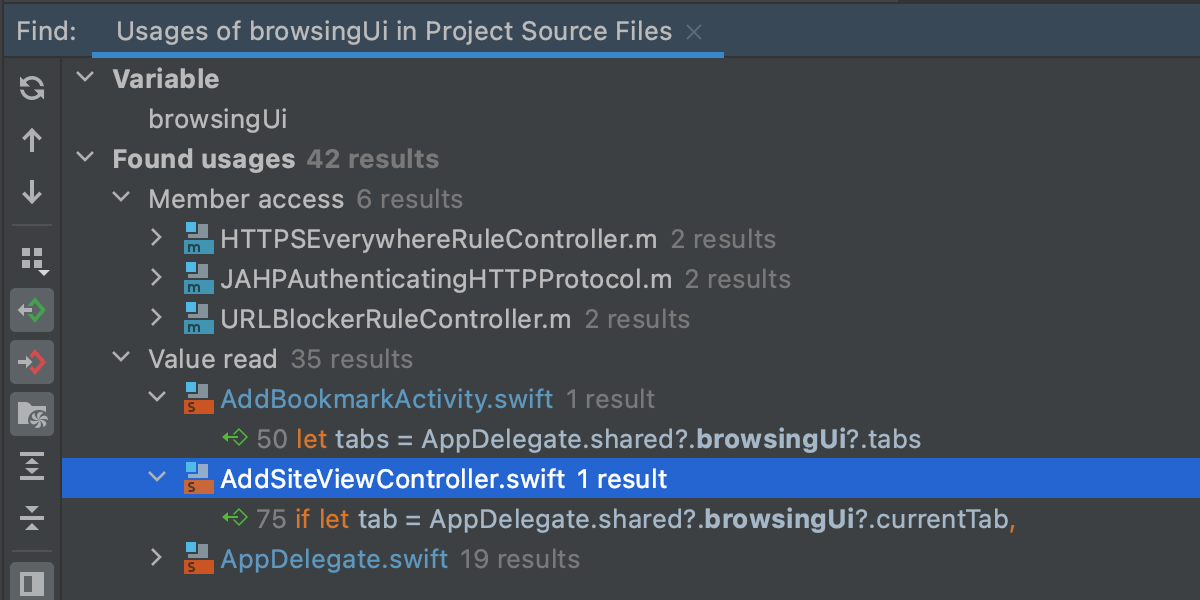
Task: Go to next occurrence down arrow
Action: click(32, 192)
